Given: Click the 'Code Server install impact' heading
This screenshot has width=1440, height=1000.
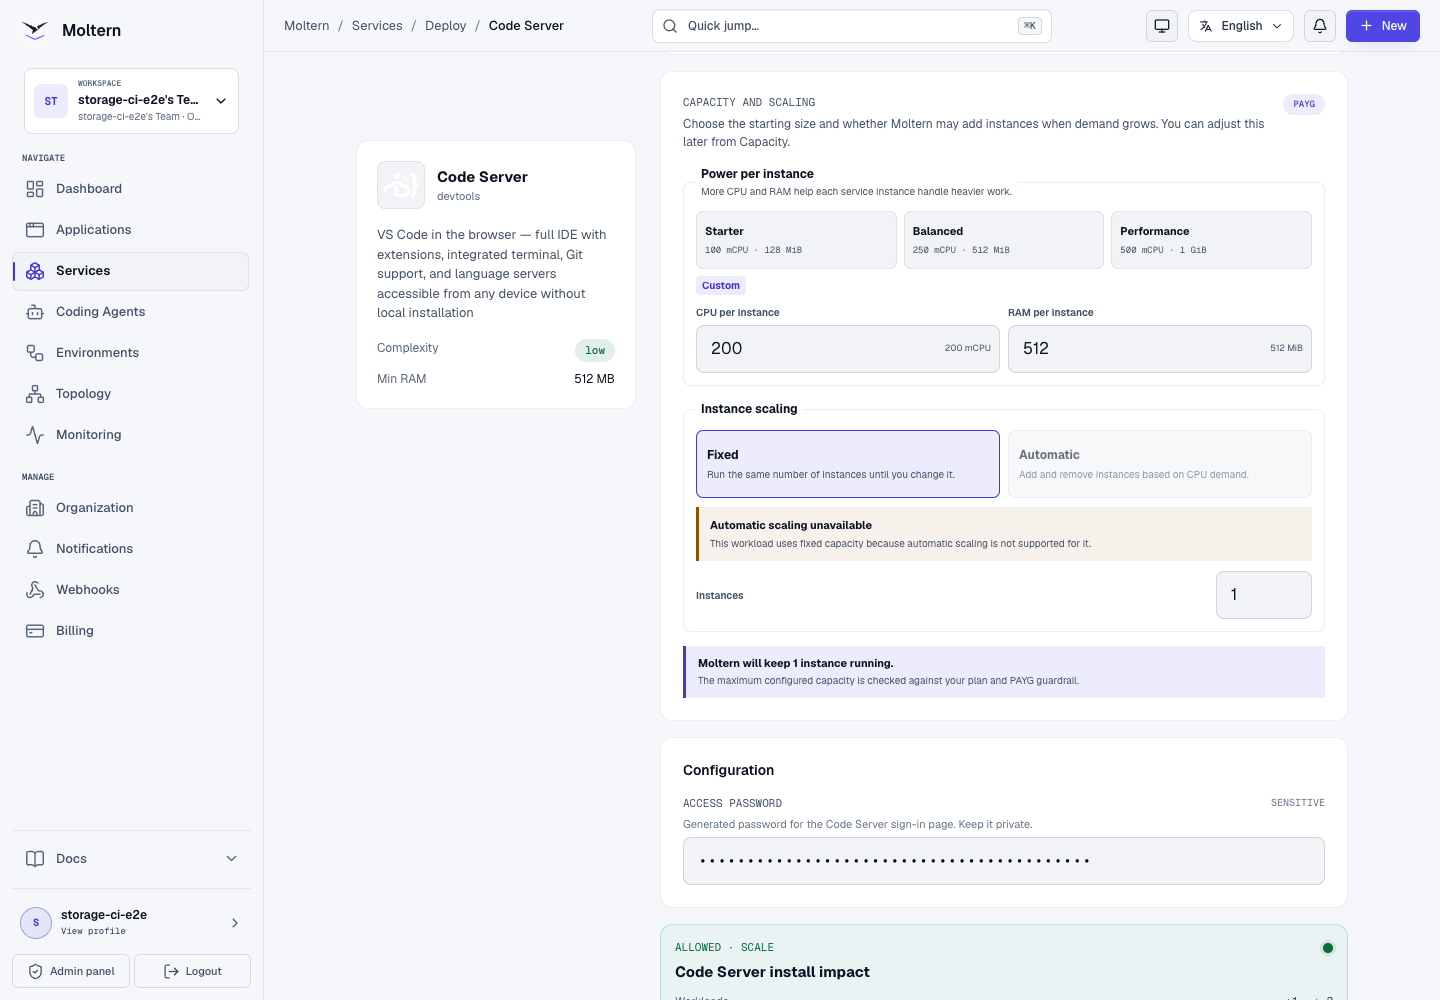Looking at the screenshot, I should pos(772,972).
